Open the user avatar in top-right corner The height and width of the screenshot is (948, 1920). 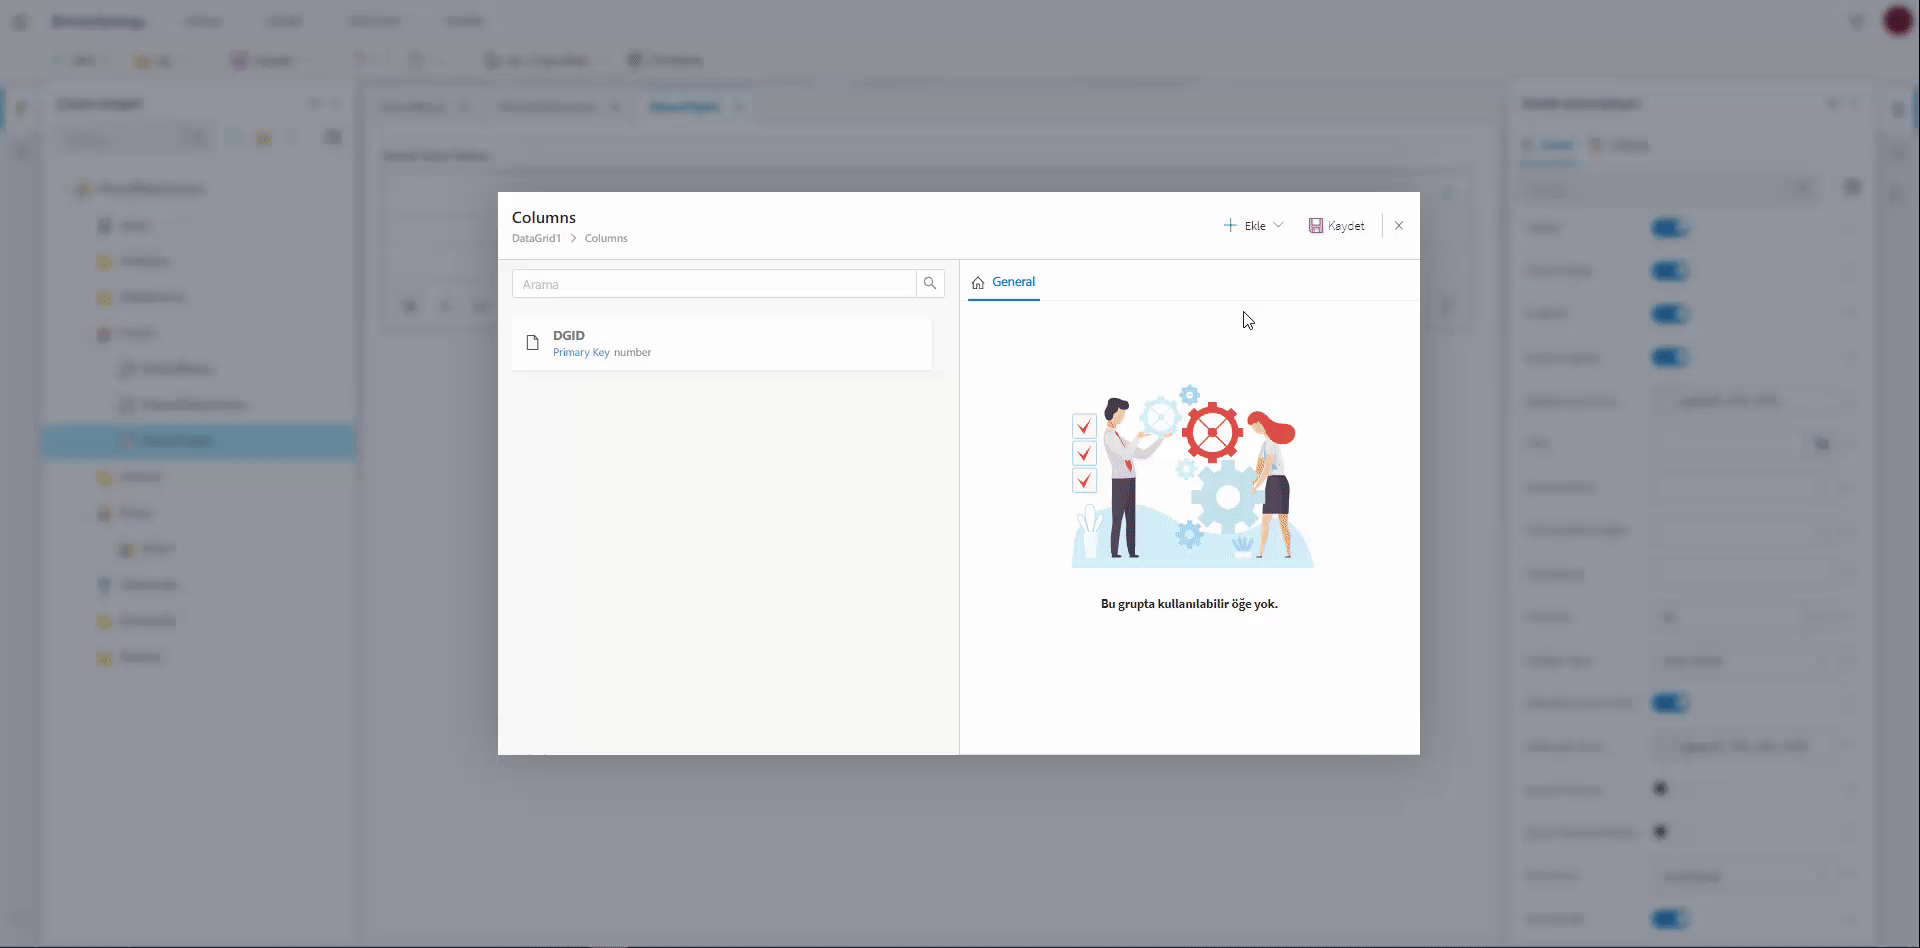[x=1897, y=21]
